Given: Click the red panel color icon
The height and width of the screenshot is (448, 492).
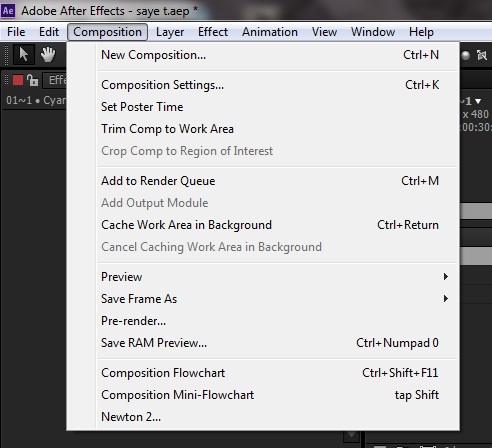Looking at the screenshot, I should click(18, 80).
